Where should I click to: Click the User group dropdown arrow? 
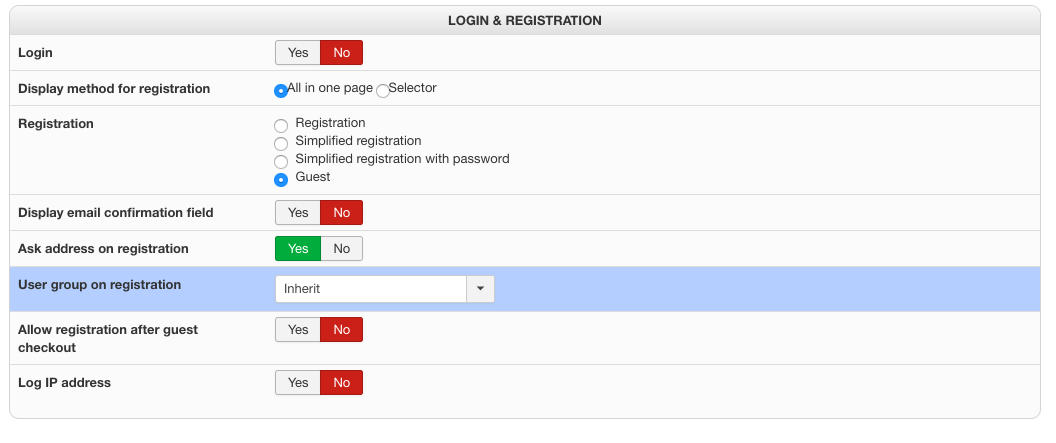click(x=480, y=289)
